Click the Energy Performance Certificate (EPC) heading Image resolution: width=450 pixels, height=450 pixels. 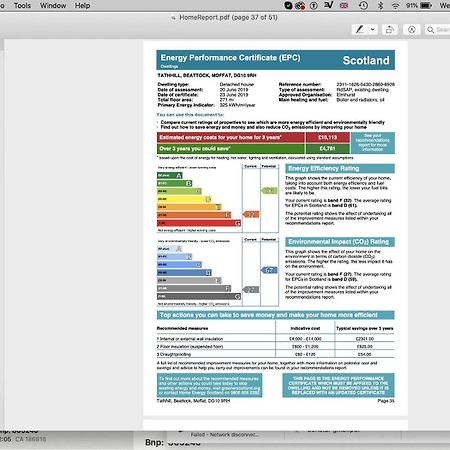coord(230,58)
